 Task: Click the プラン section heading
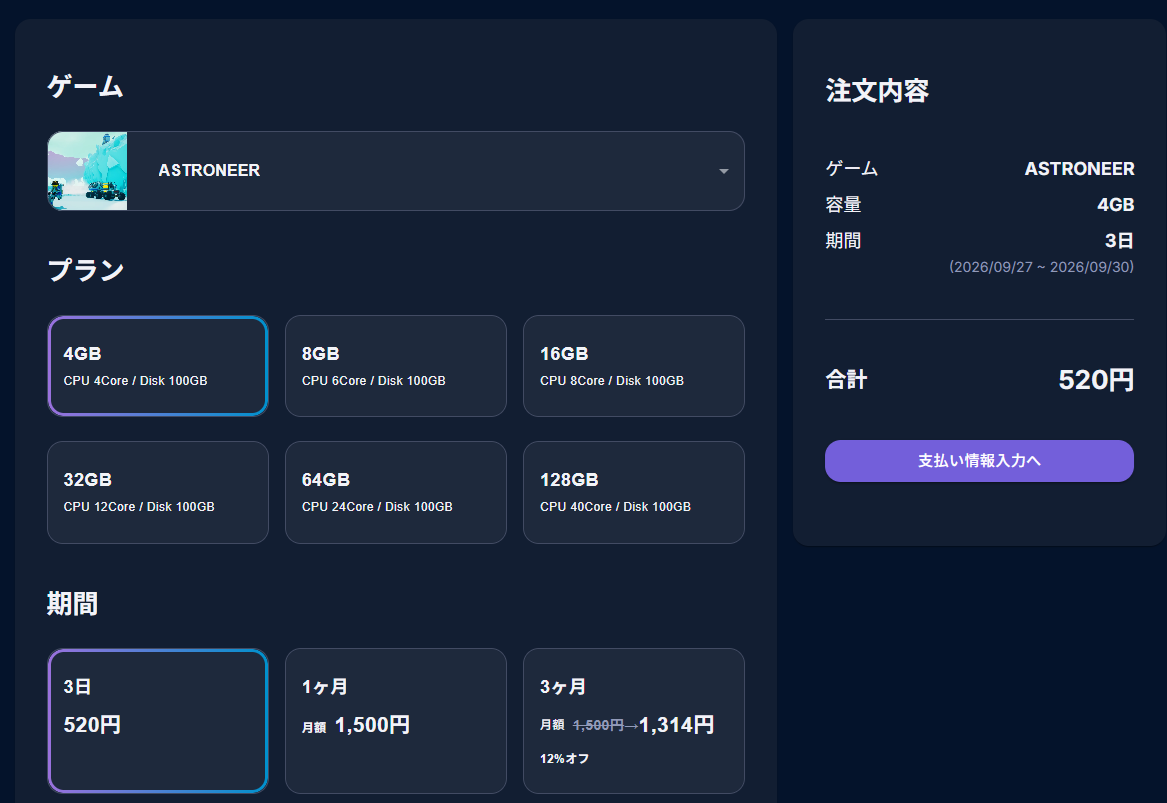pos(86,270)
